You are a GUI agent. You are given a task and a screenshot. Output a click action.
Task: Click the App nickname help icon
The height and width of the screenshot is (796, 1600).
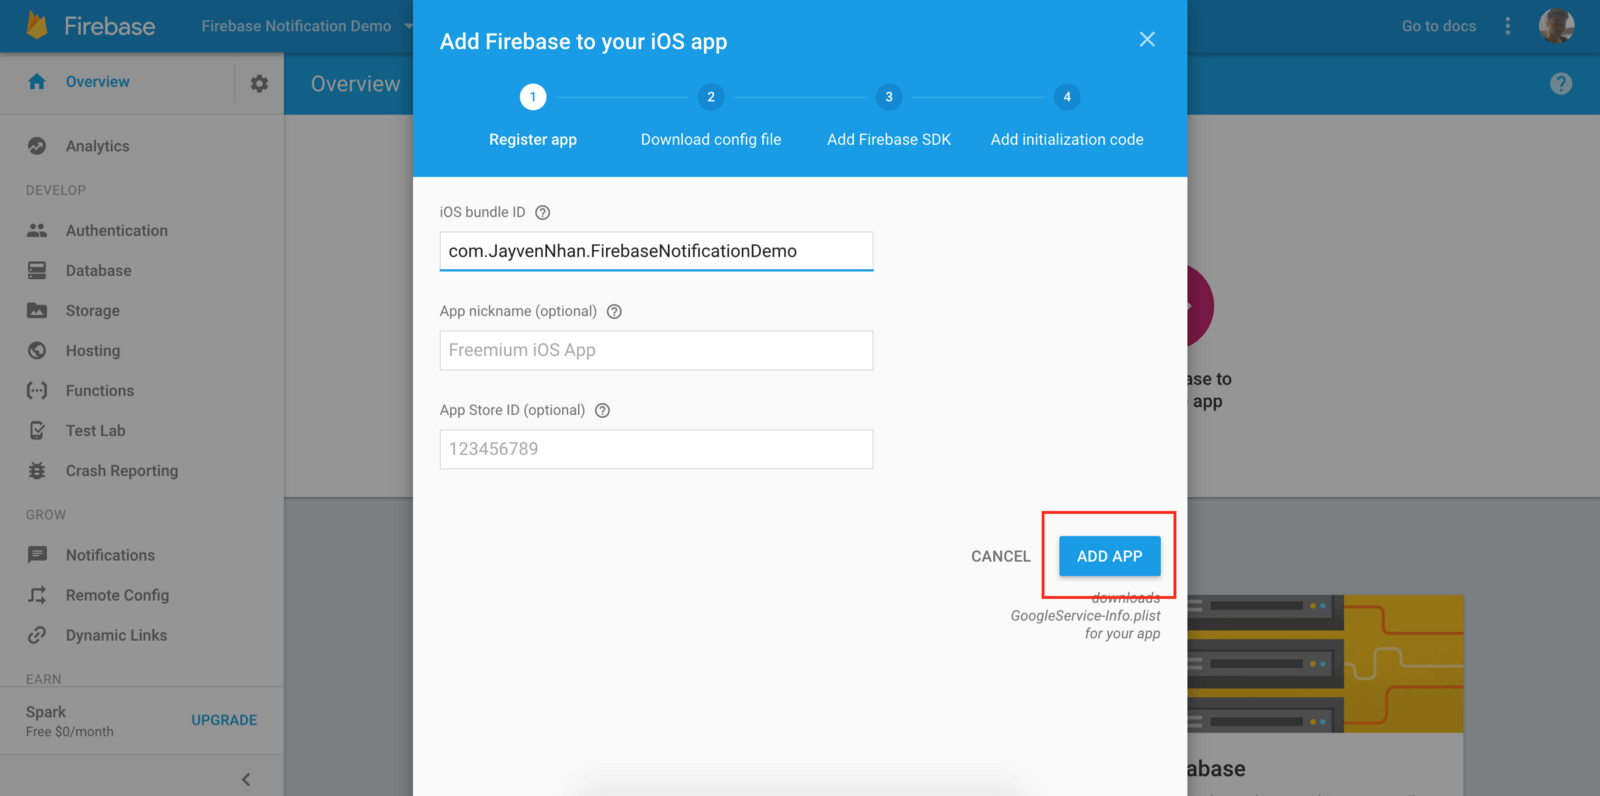614,311
